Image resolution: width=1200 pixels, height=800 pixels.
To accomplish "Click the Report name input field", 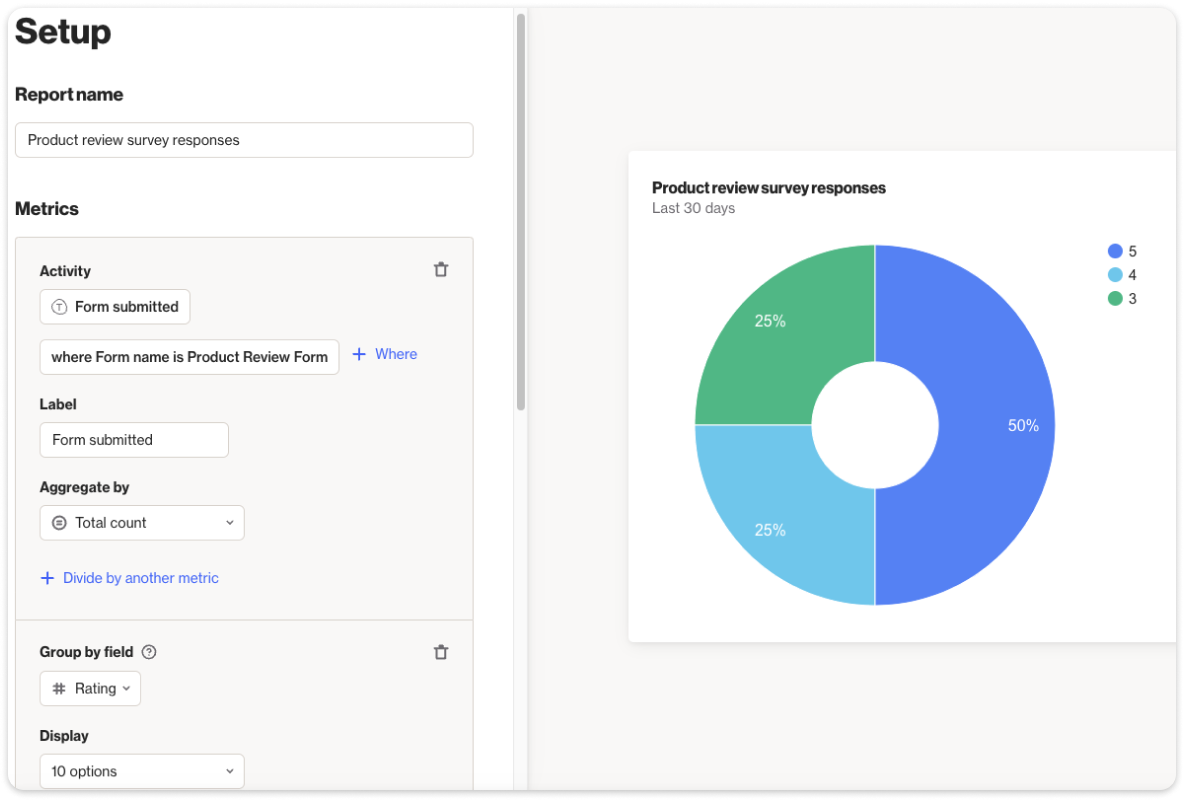I will [x=244, y=140].
